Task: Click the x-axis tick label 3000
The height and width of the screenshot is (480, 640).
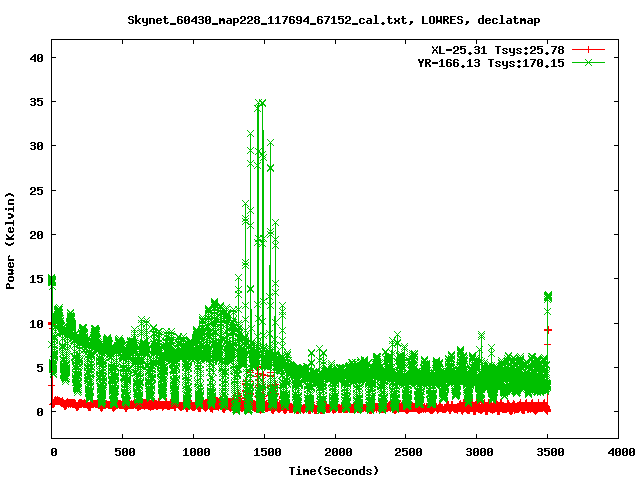Action: click(479, 452)
